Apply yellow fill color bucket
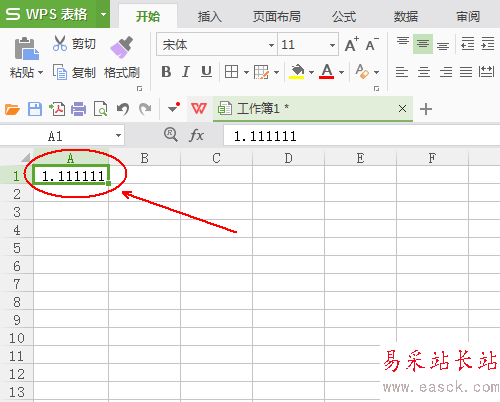 point(297,72)
